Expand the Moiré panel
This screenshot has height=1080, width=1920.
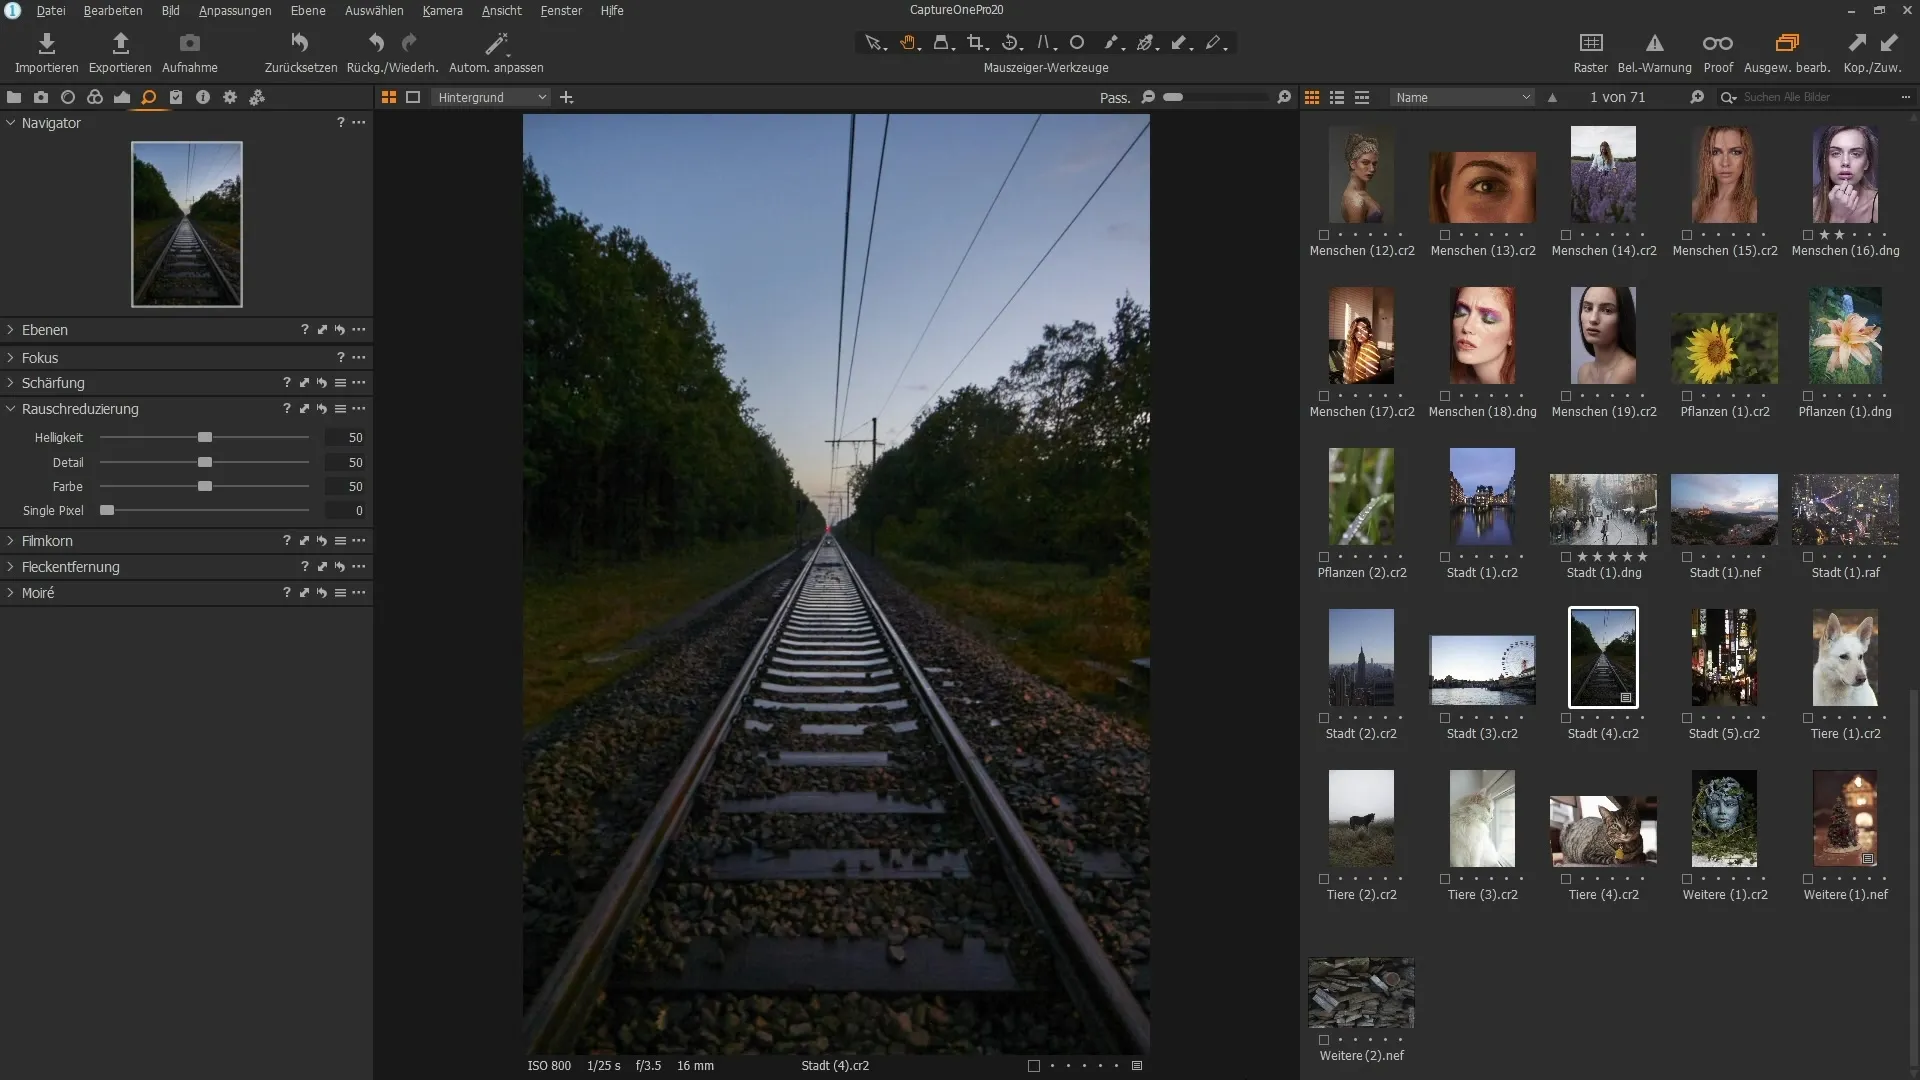(11, 593)
